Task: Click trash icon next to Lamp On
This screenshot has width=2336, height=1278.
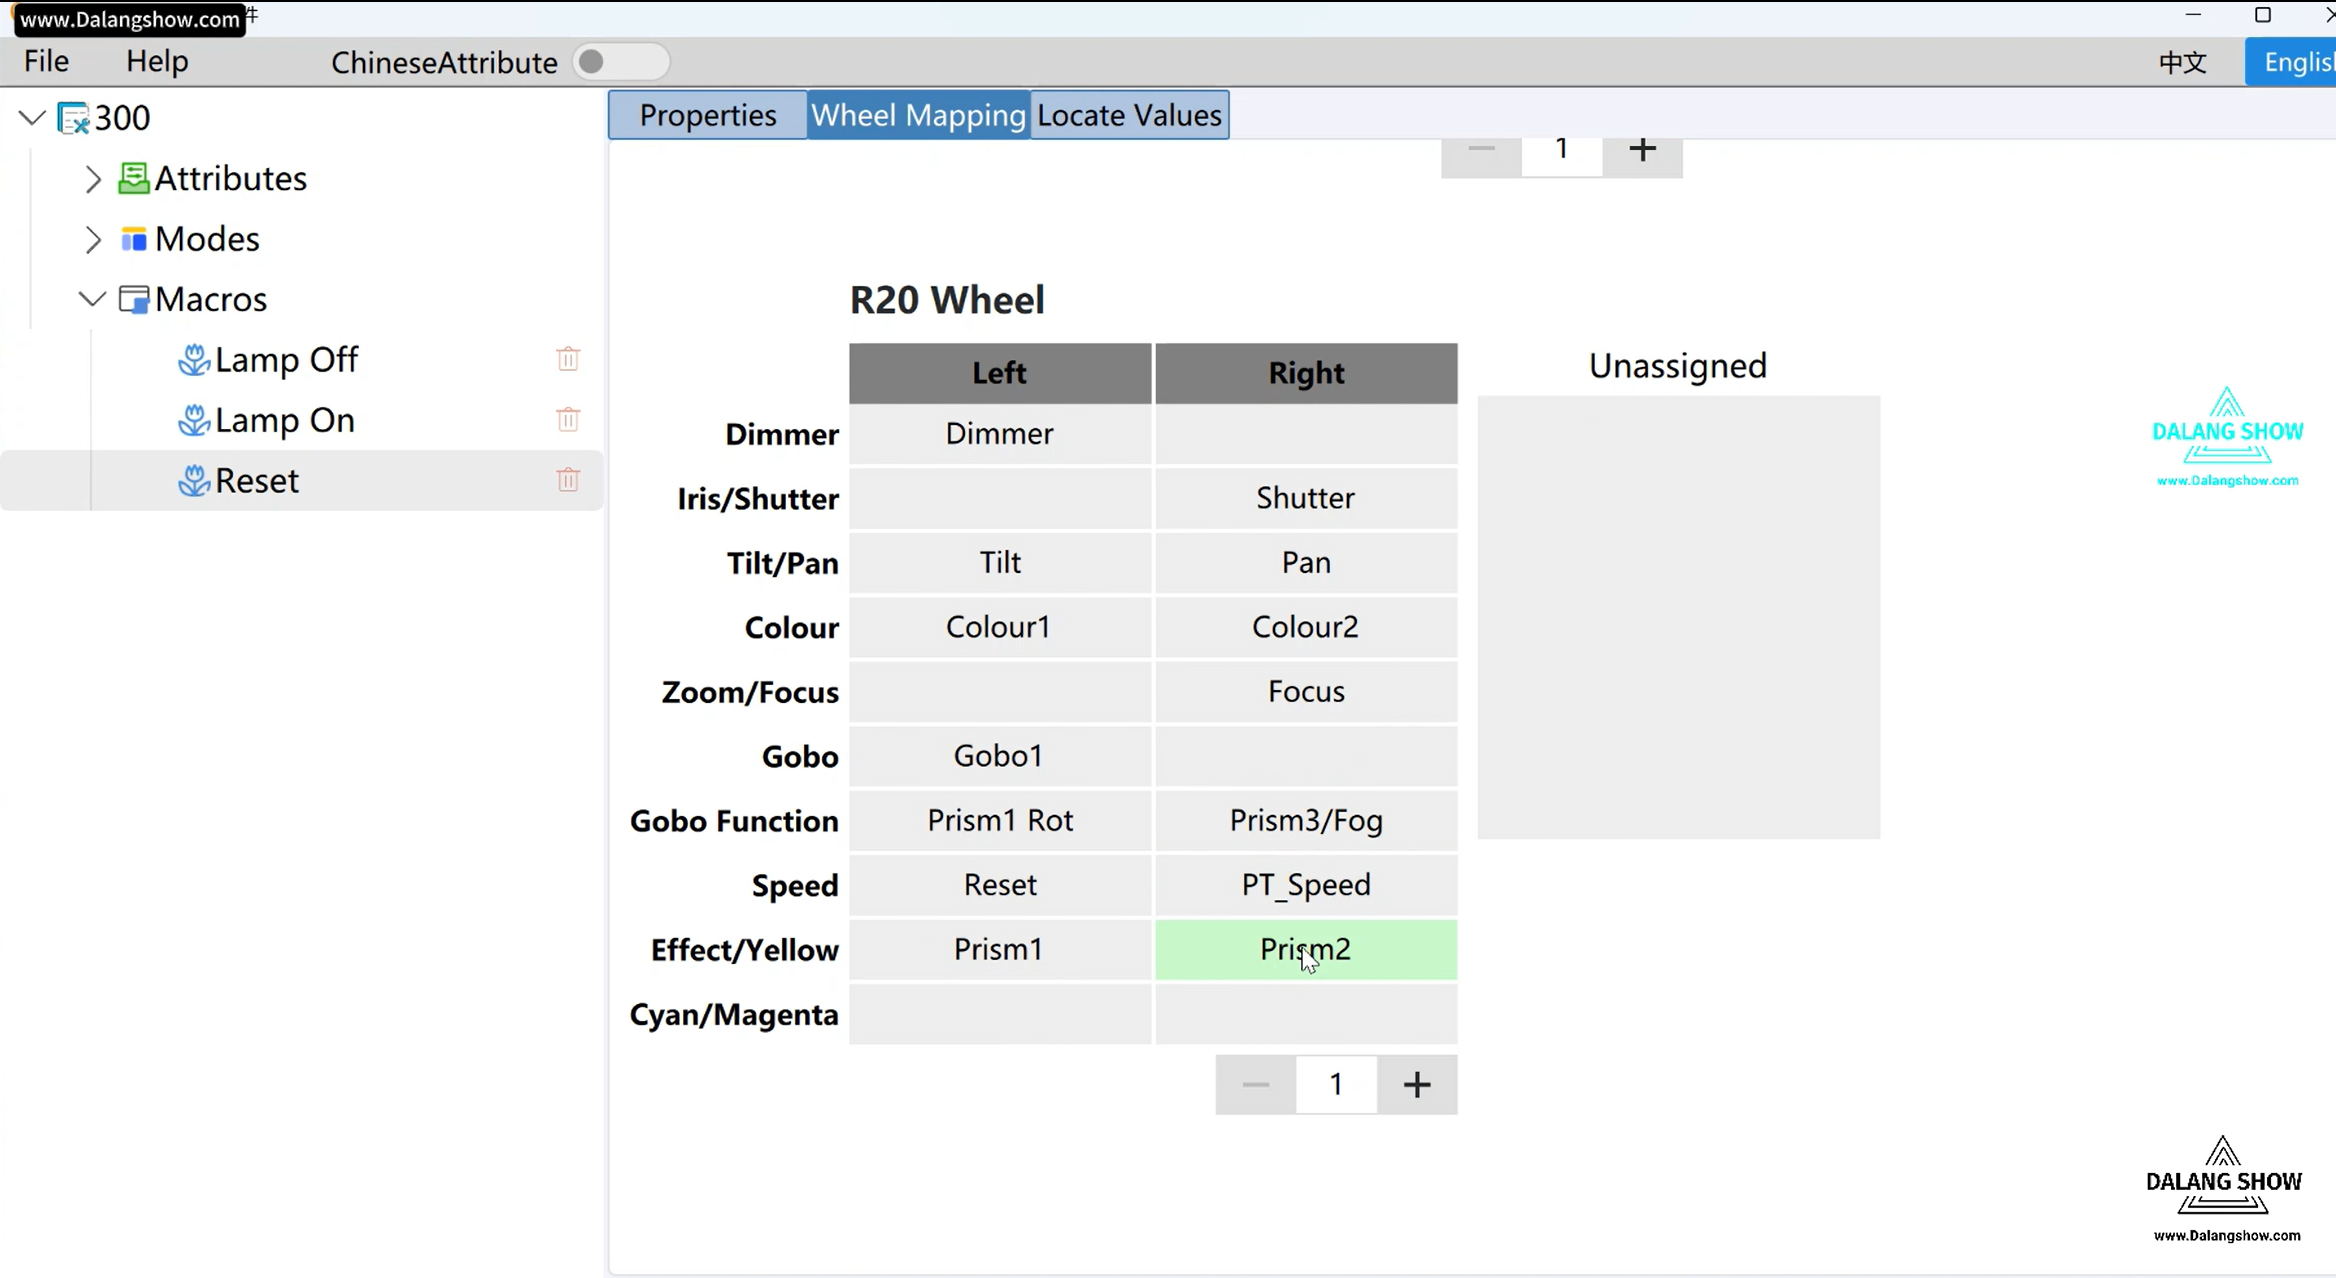Action: (568, 420)
